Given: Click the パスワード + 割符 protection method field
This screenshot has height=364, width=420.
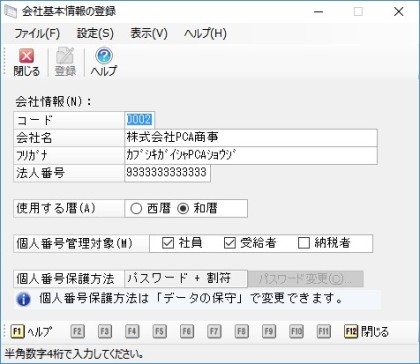Looking at the screenshot, I should [x=186, y=279].
